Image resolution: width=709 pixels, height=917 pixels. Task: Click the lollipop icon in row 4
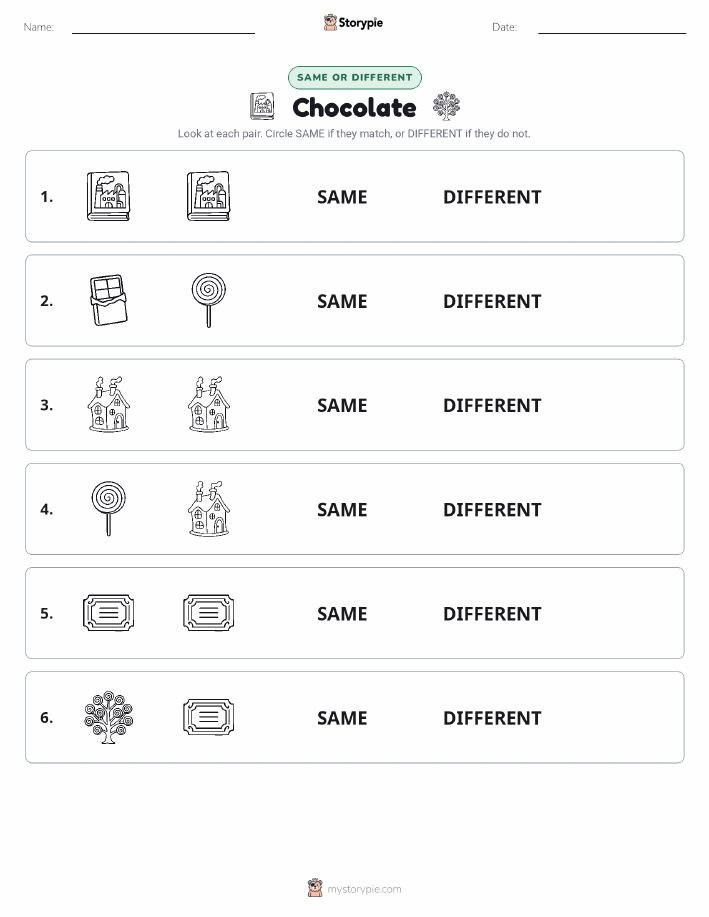coord(108,508)
